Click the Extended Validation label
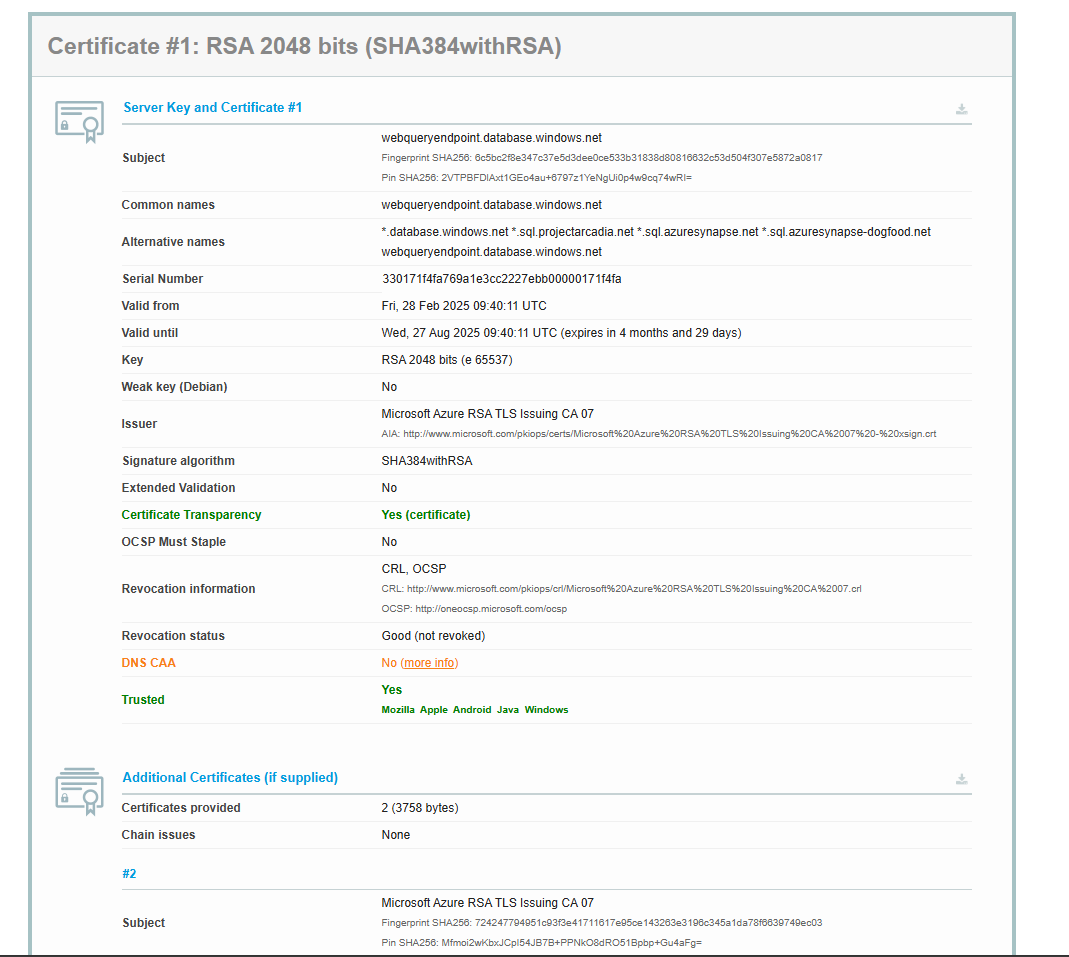Image resolution: width=1069 pixels, height=957 pixels. (x=178, y=488)
